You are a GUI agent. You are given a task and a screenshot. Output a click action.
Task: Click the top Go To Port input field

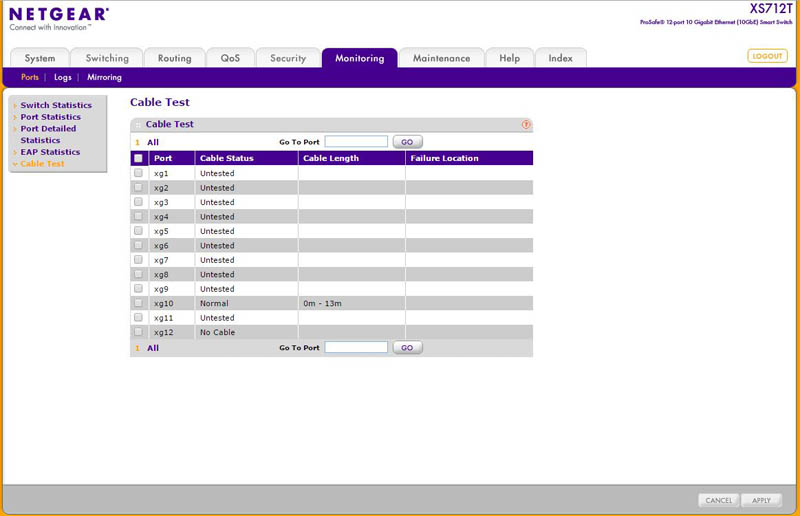(356, 142)
